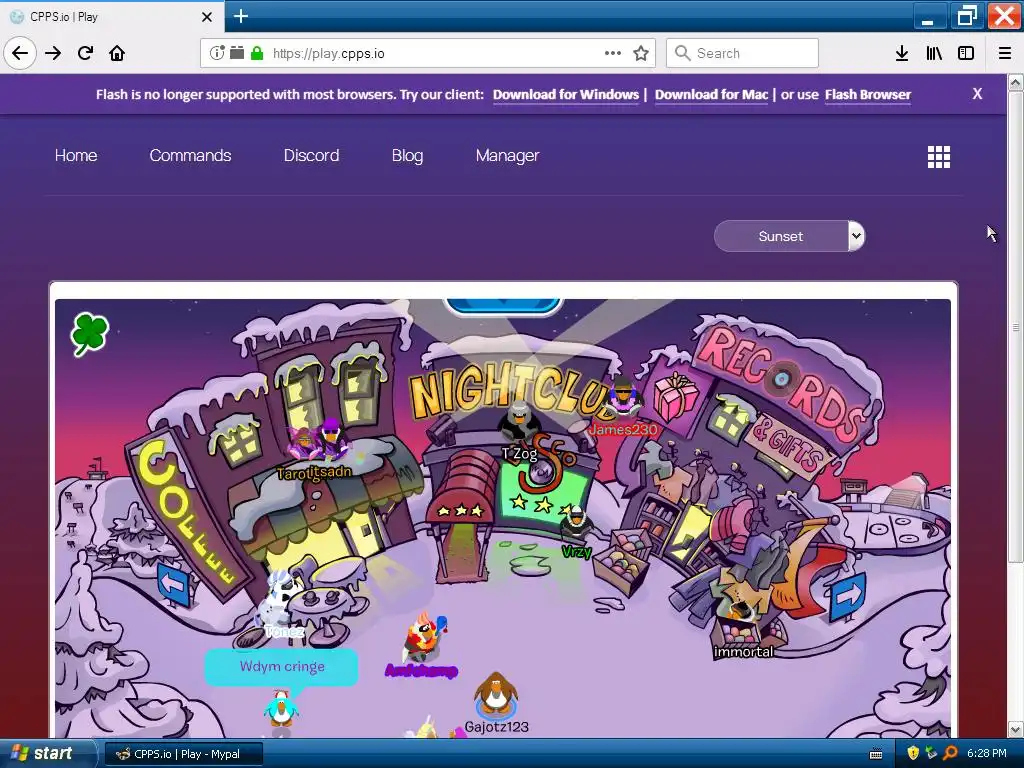This screenshot has height=768, width=1024.
Task: Click the scrollbar down arrow
Action: [1016, 729]
